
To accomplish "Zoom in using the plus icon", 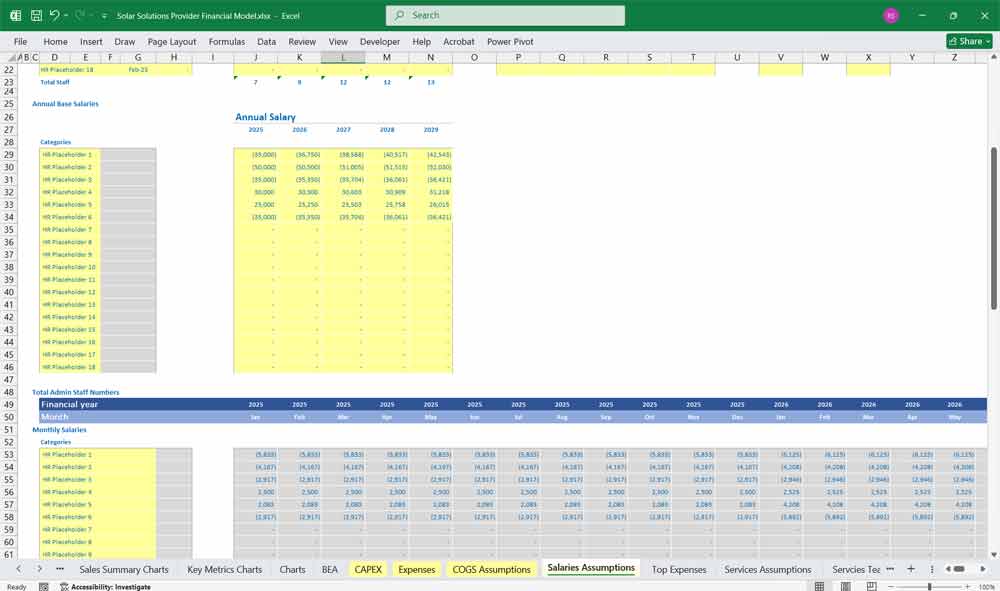I will pos(968,586).
